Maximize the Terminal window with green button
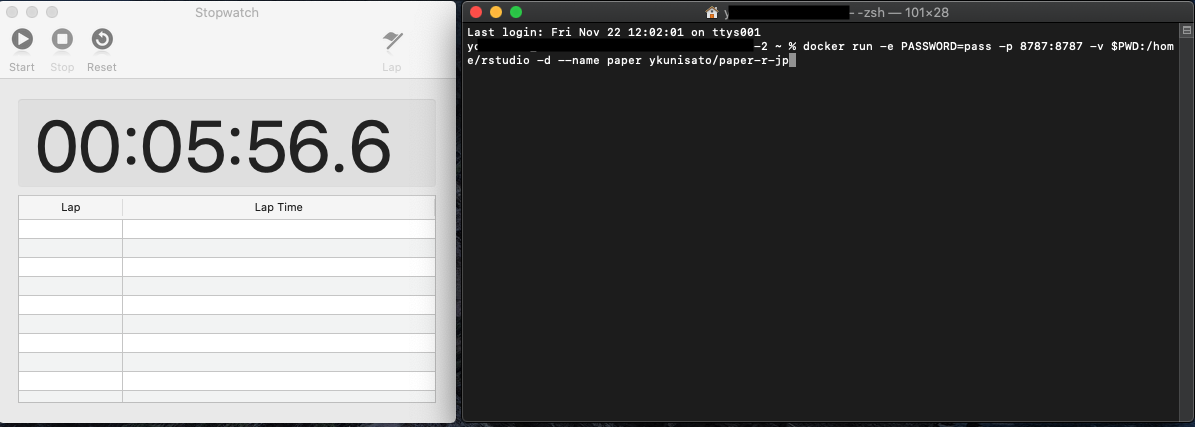Viewport: 1195px width, 427px height. [x=516, y=12]
